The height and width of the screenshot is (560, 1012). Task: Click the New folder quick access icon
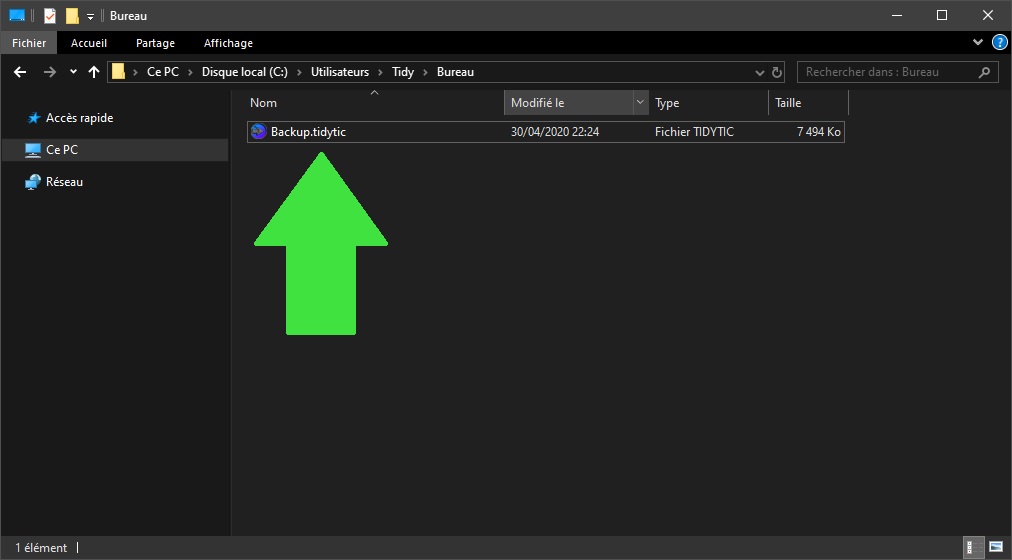72,15
